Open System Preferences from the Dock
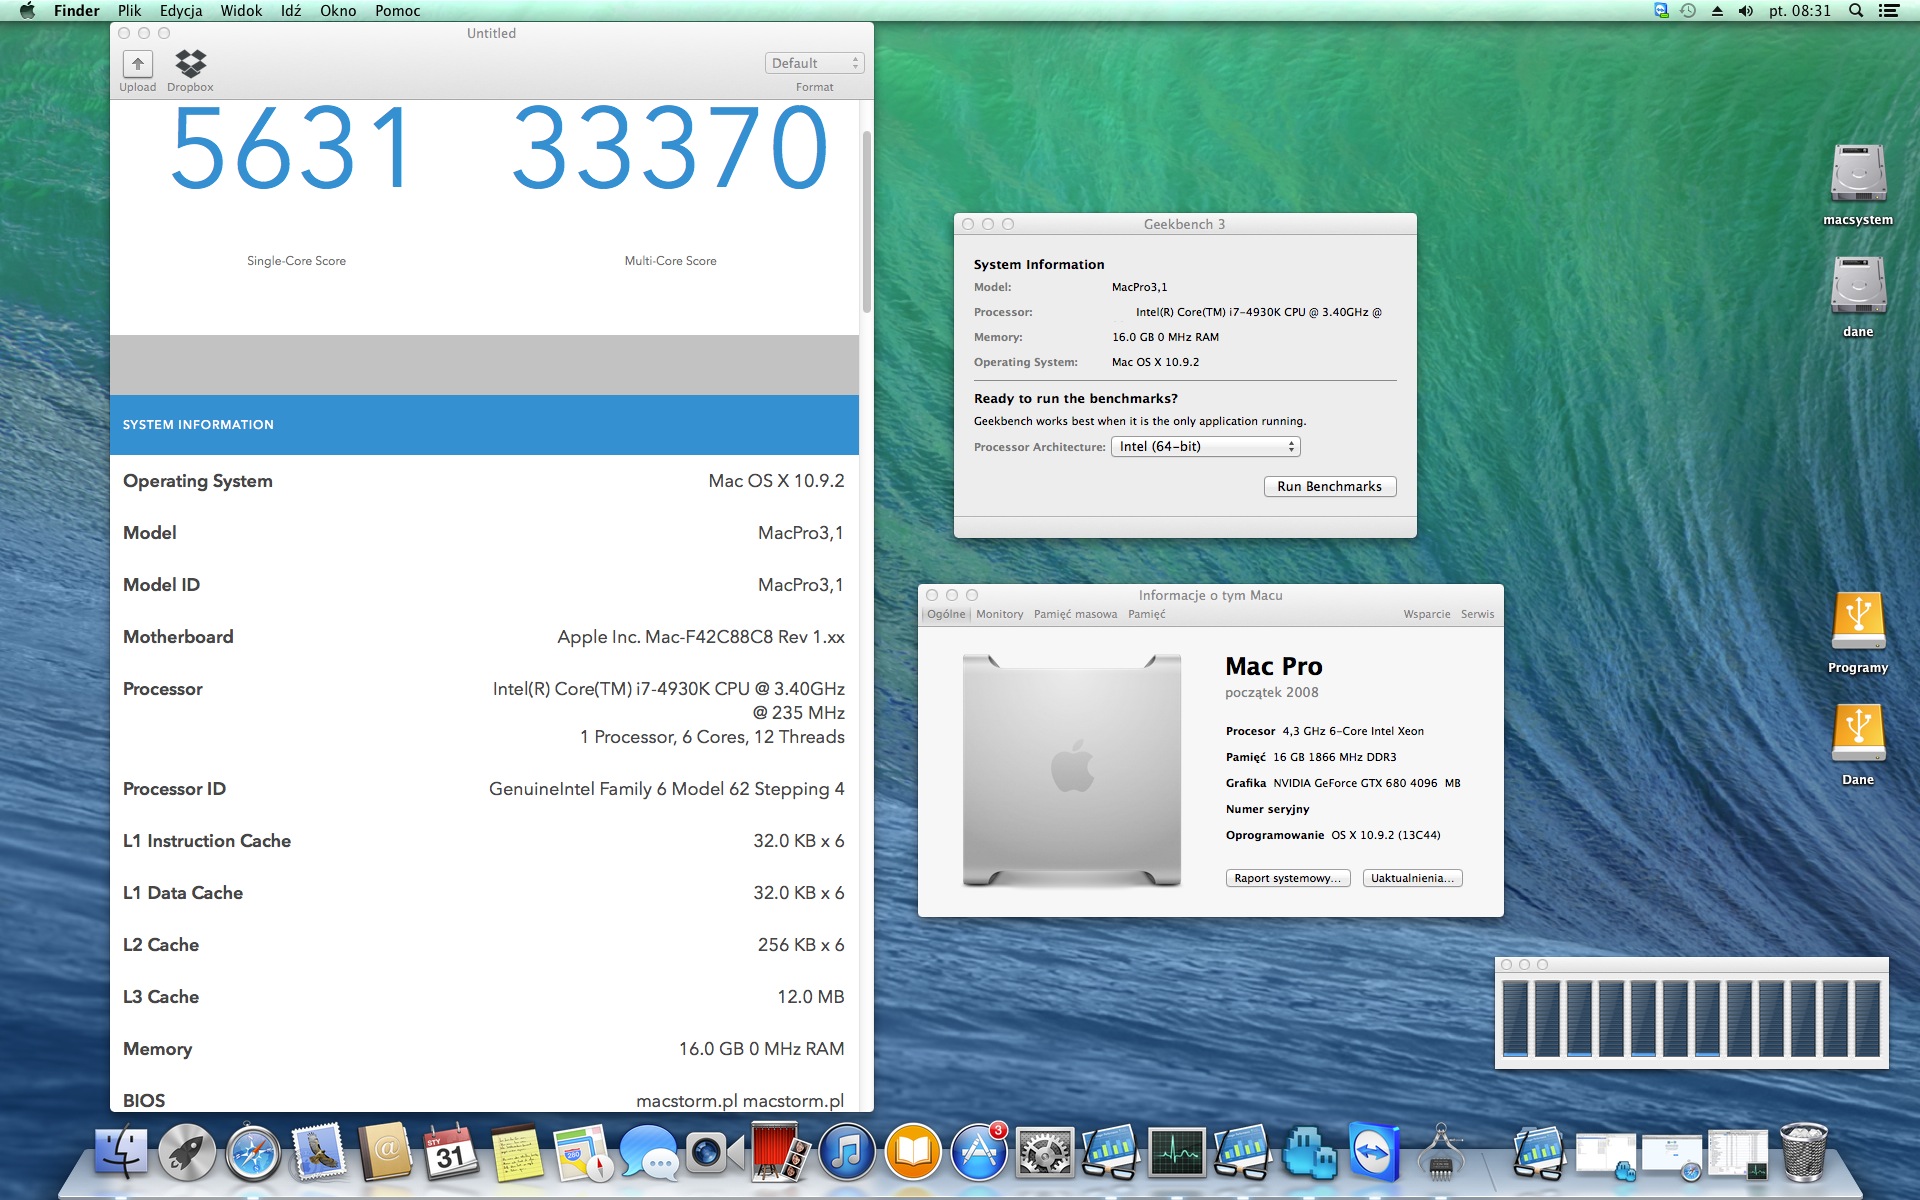Image resolution: width=1920 pixels, height=1200 pixels. (1045, 1153)
